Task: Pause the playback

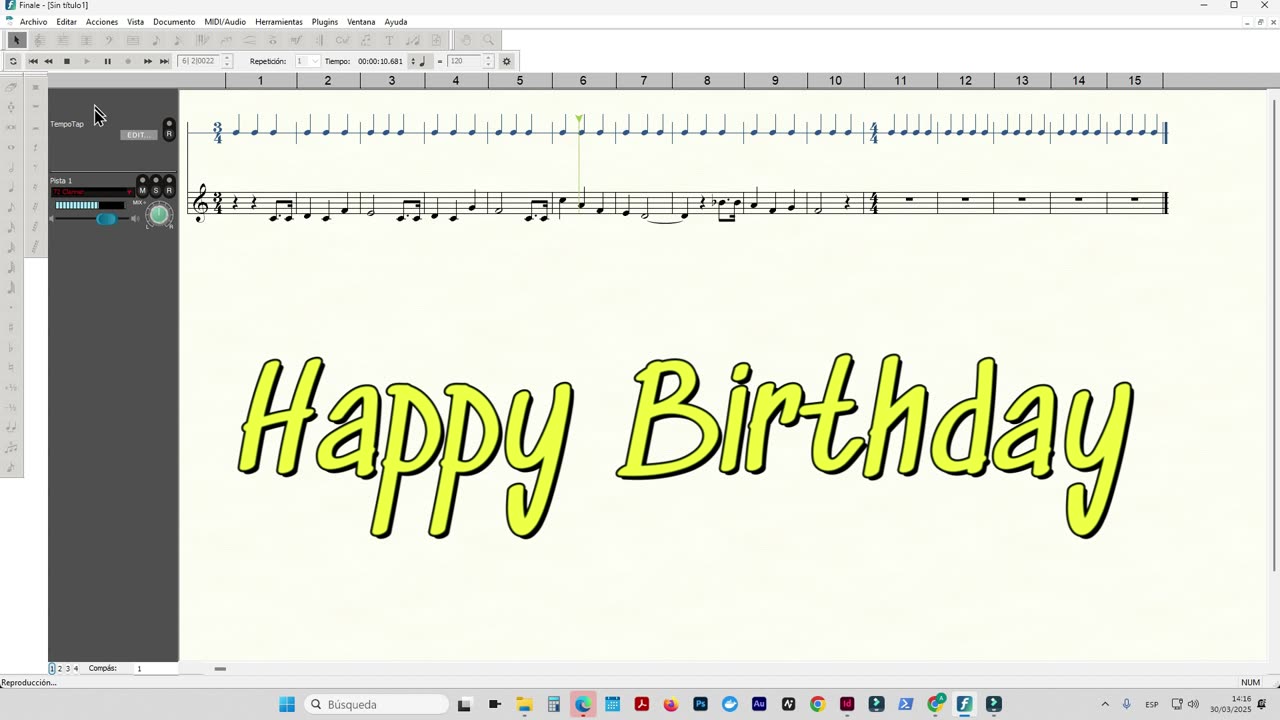Action: (108, 61)
